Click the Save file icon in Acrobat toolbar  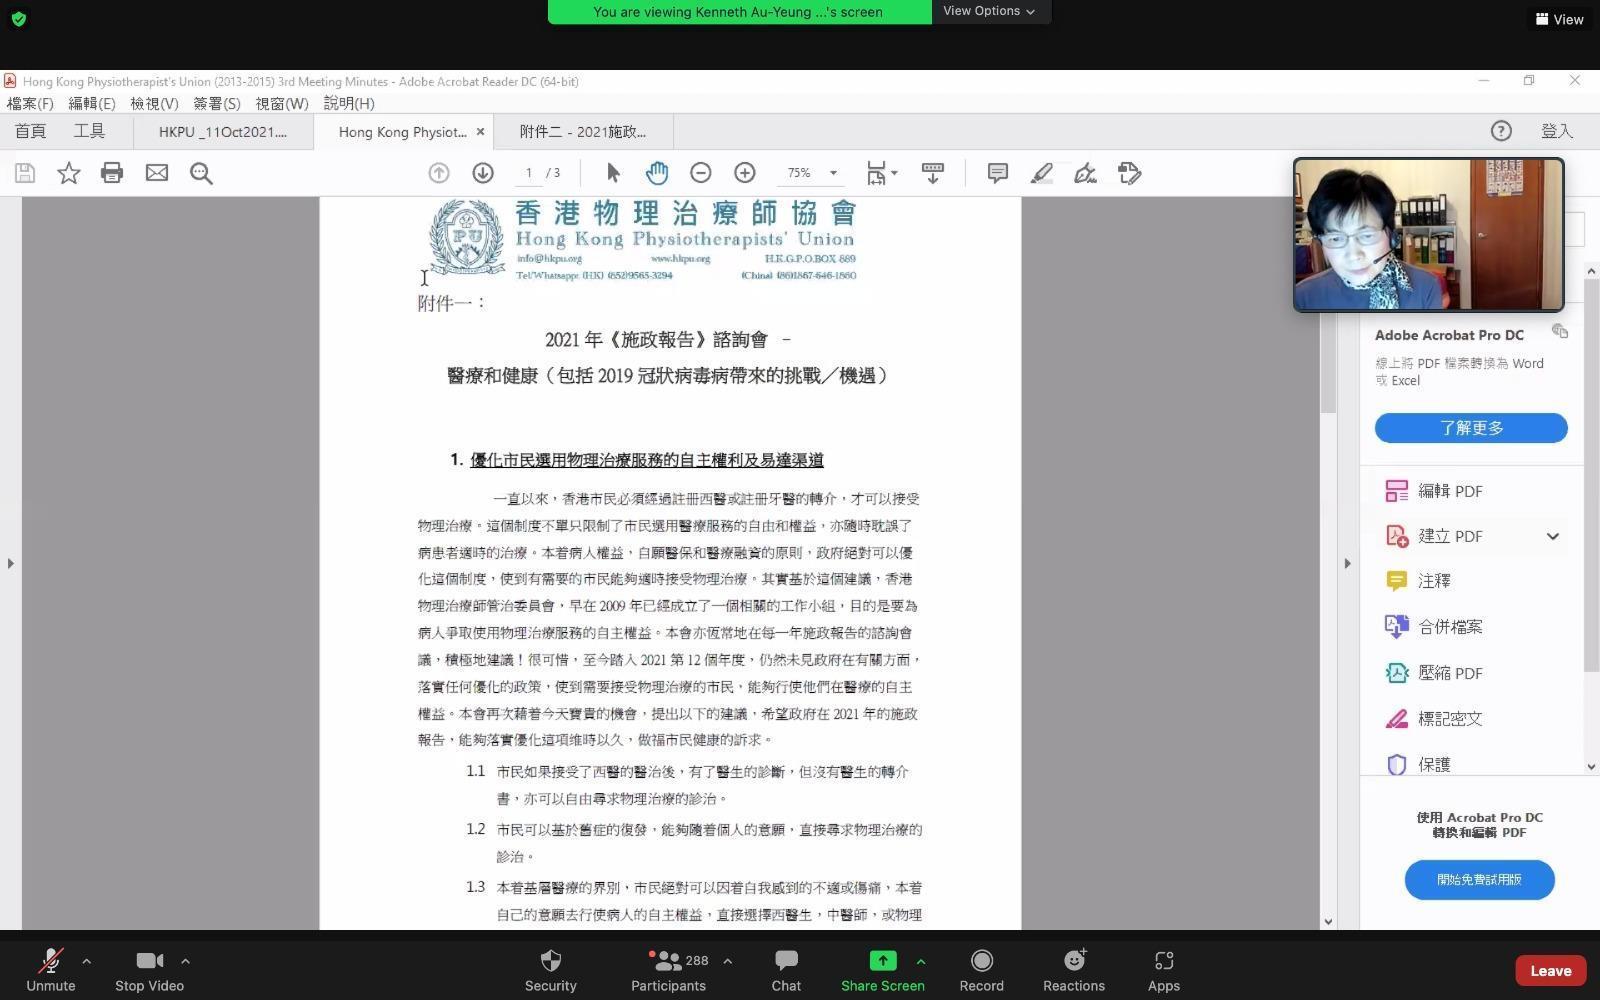click(25, 173)
